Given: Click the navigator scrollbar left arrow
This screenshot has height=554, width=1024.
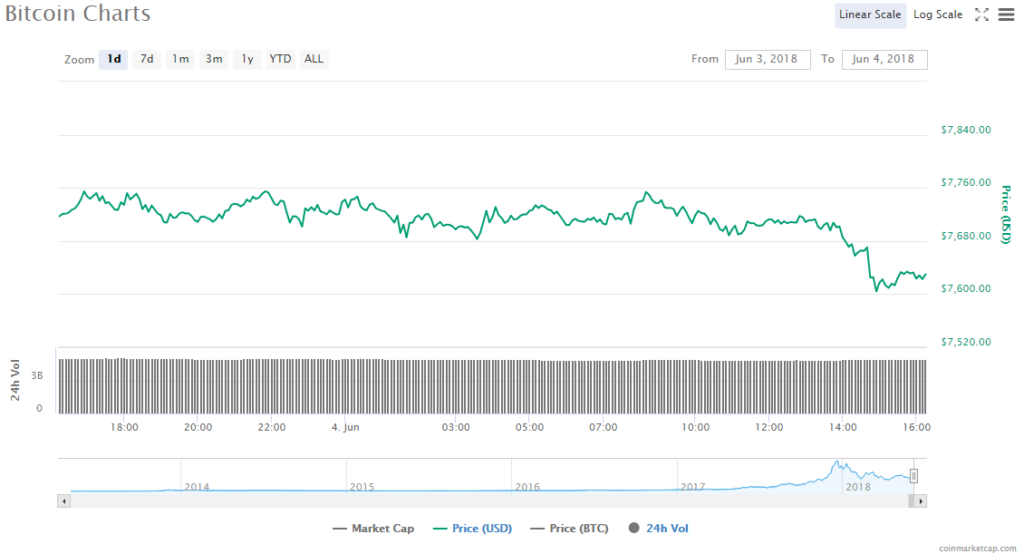Looking at the screenshot, I should (64, 499).
